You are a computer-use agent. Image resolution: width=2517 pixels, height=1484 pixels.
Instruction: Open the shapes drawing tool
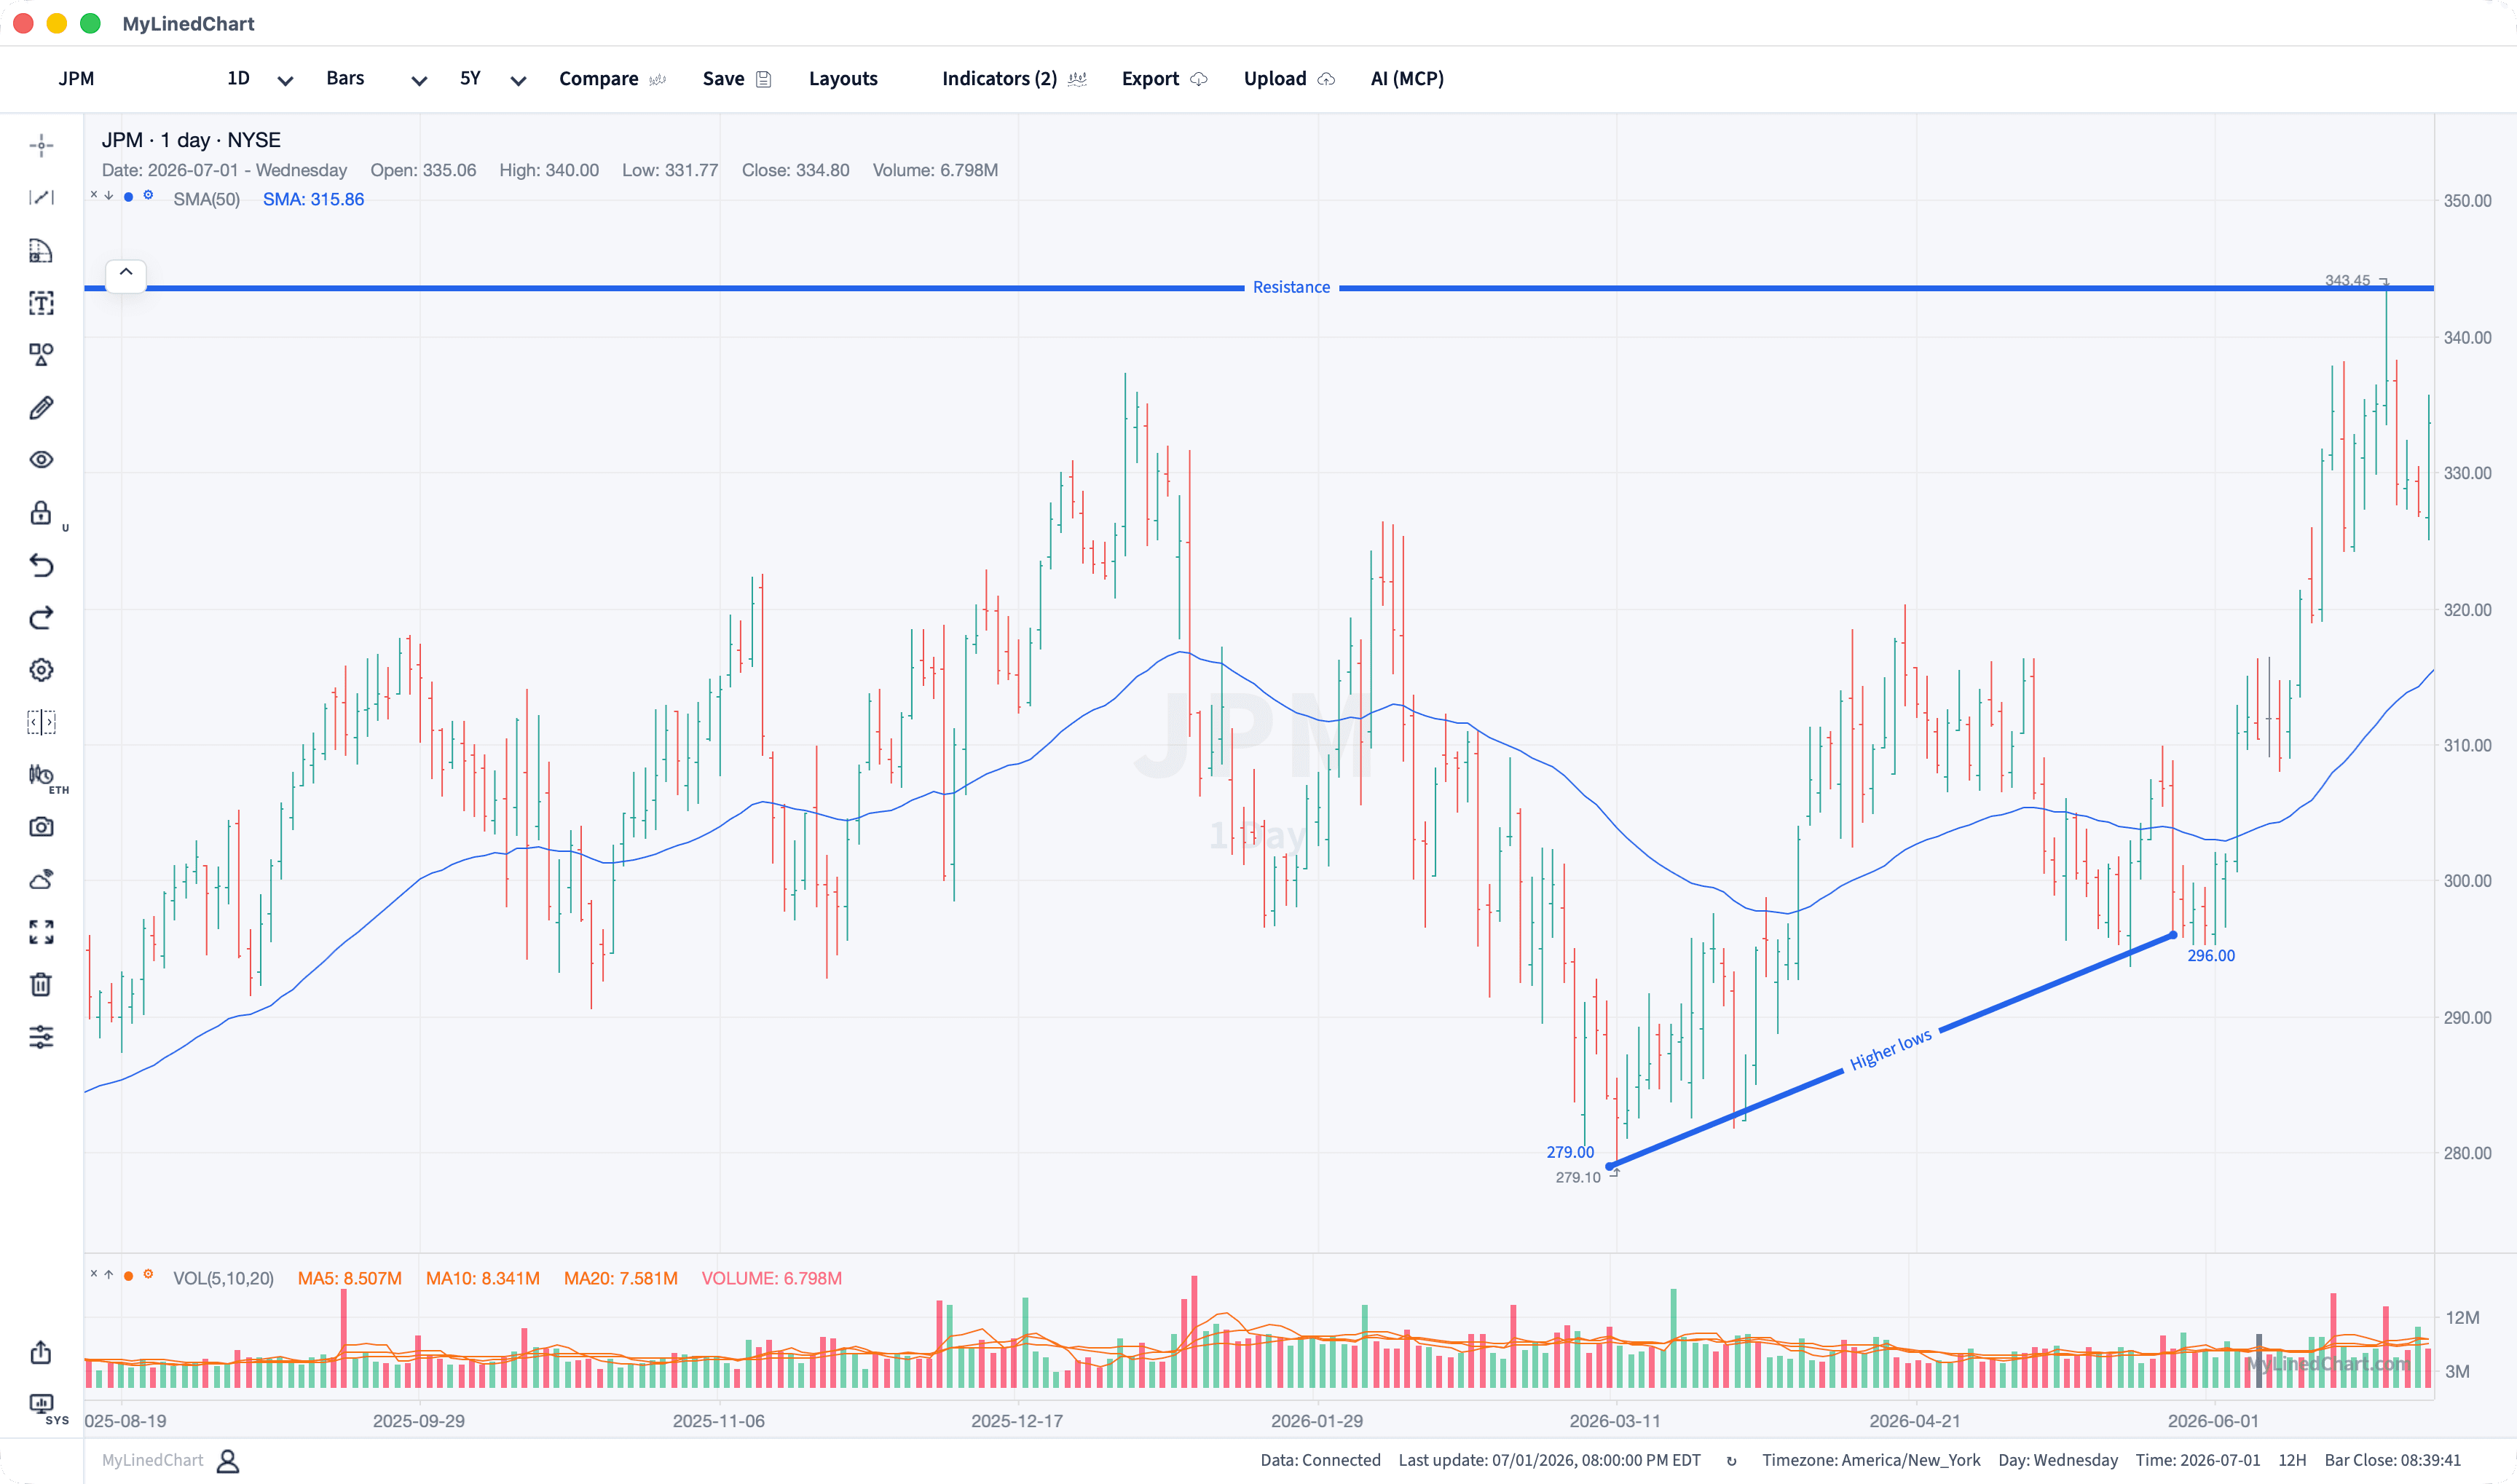tap(41, 355)
